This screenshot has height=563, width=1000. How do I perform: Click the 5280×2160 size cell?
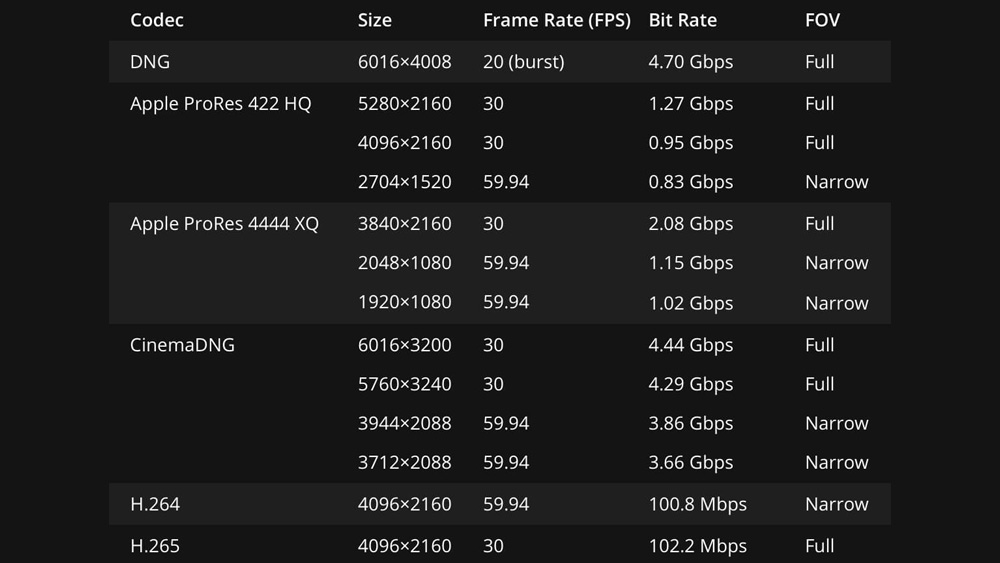(404, 103)
